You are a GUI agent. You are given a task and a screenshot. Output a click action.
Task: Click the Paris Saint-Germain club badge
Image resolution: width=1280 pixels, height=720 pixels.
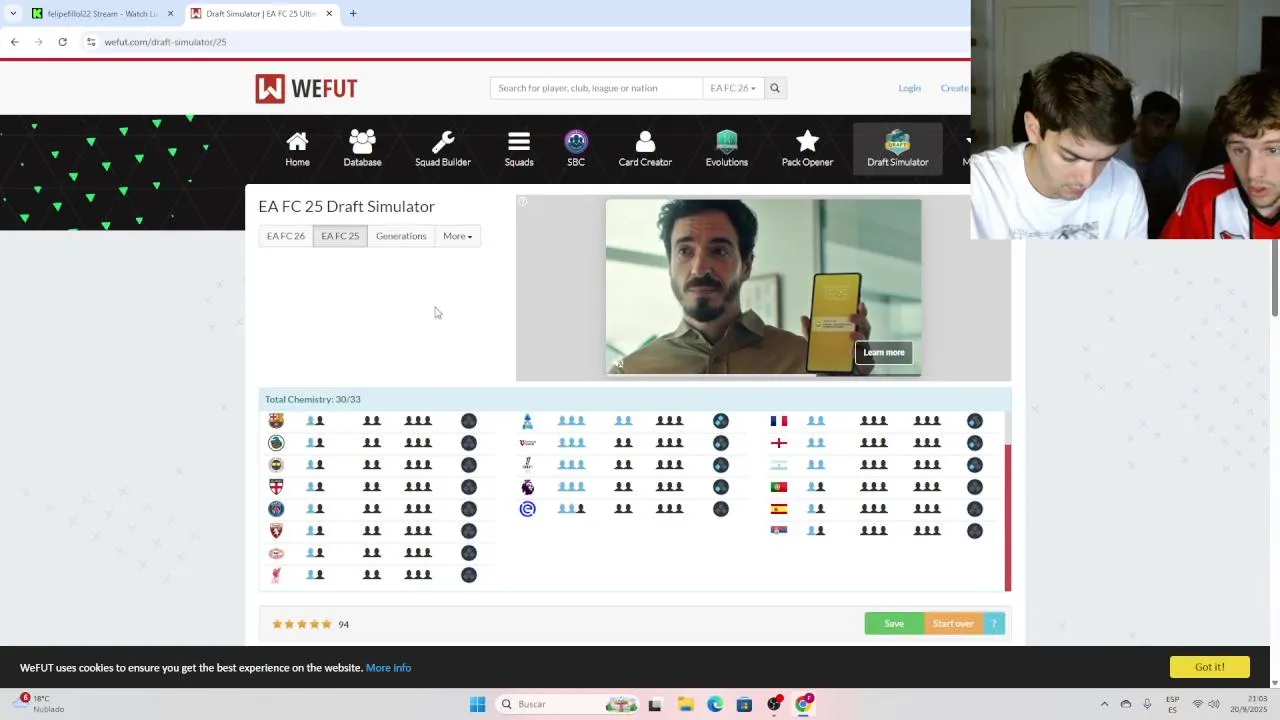(276, 509)
